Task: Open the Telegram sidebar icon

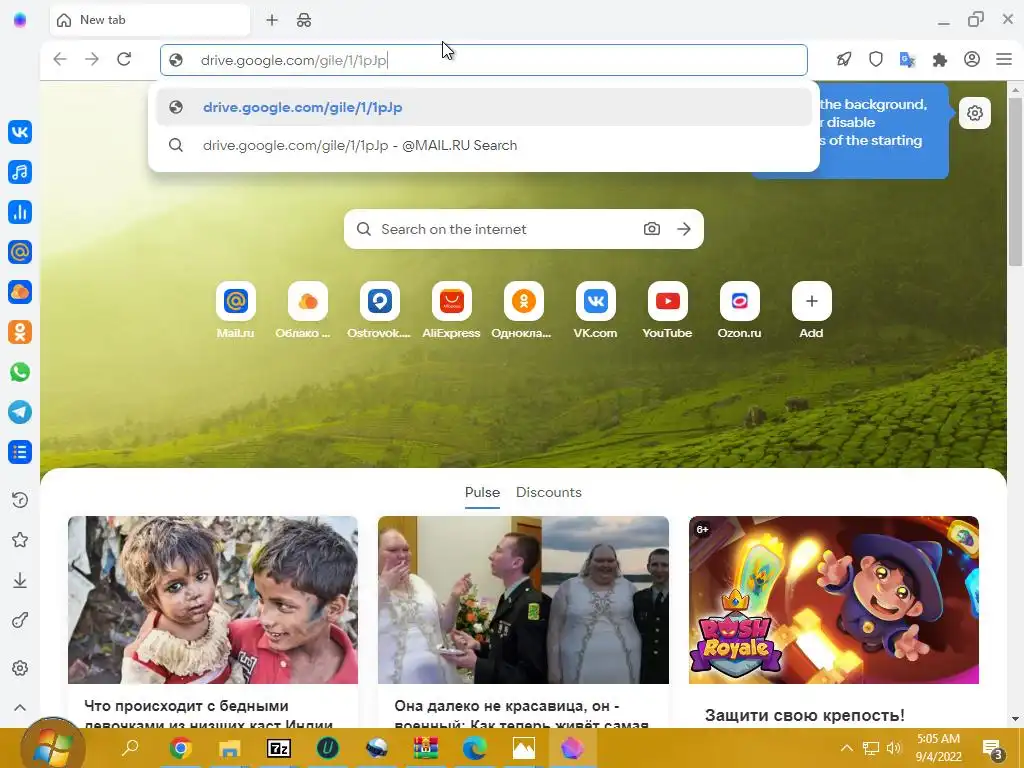Action: coord(20,412)
